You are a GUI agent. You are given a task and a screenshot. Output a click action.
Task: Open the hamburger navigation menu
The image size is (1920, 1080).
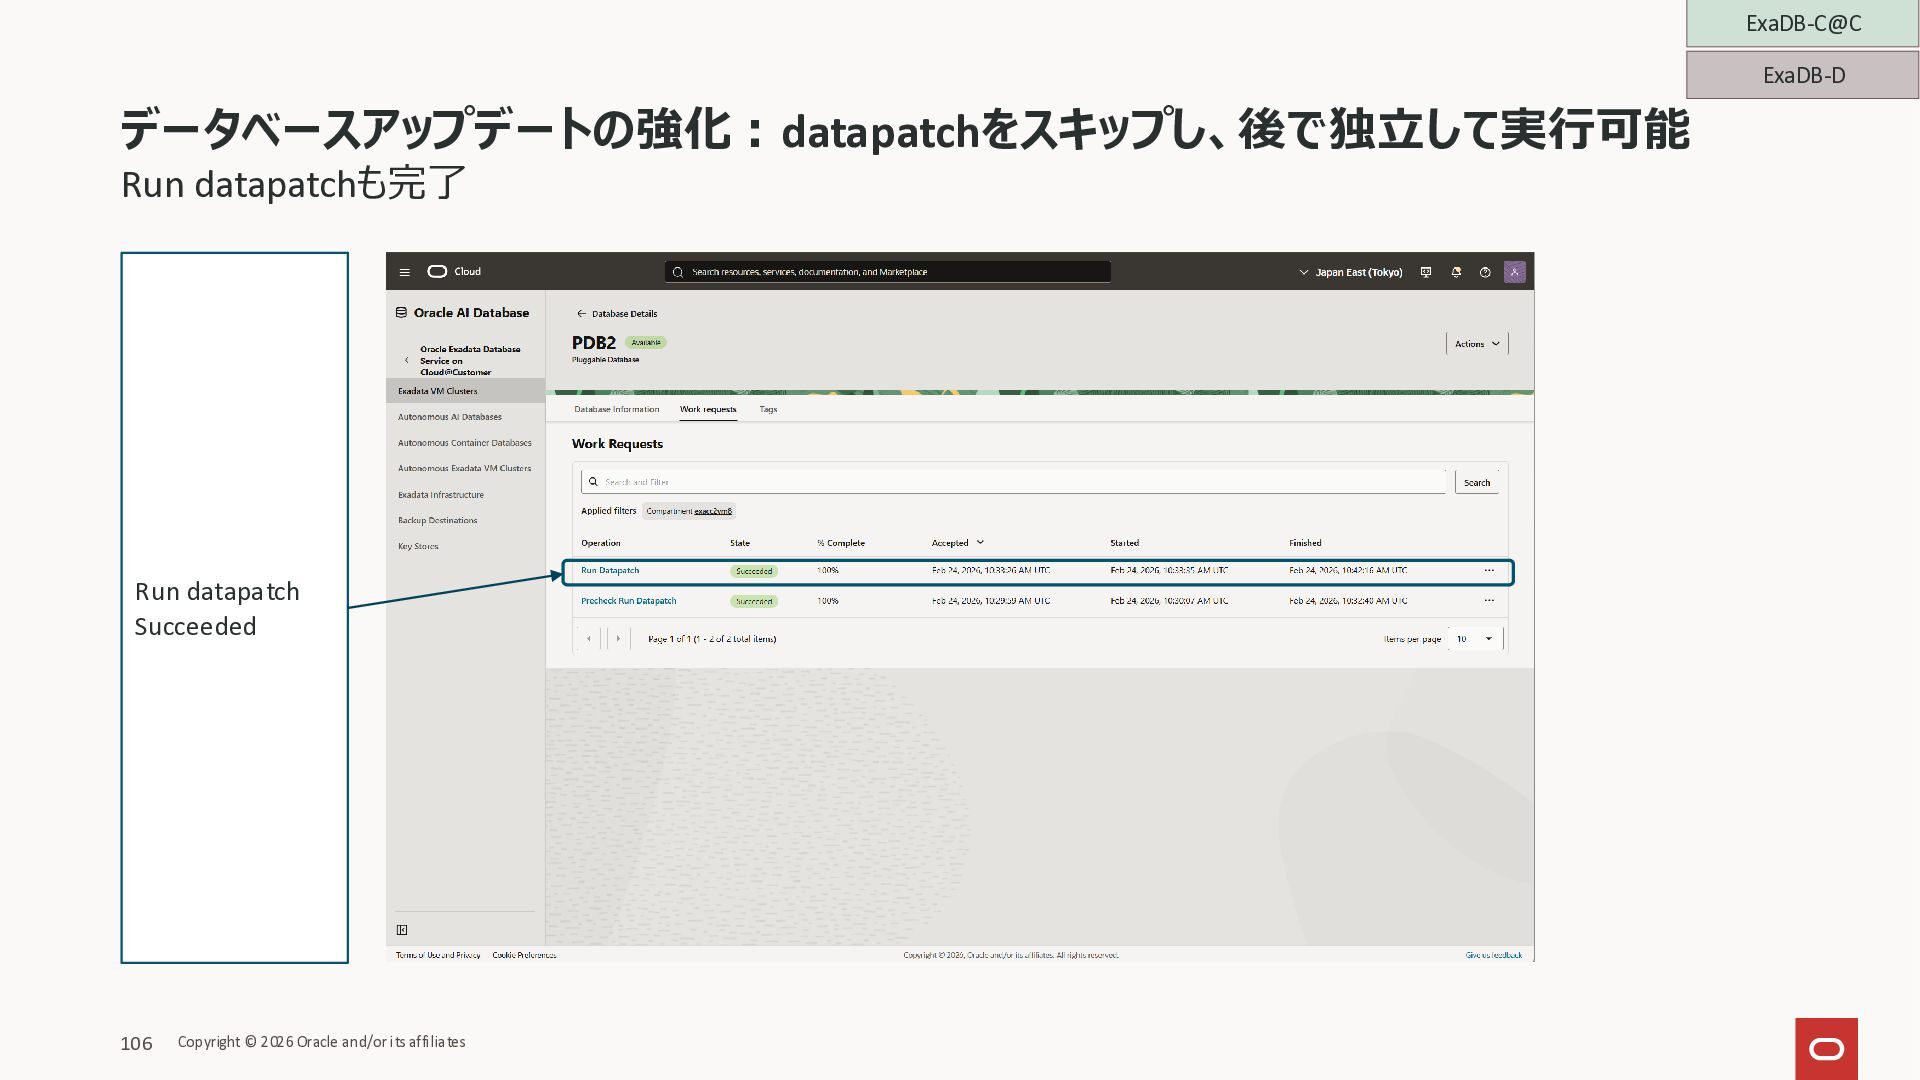(404, 272)
